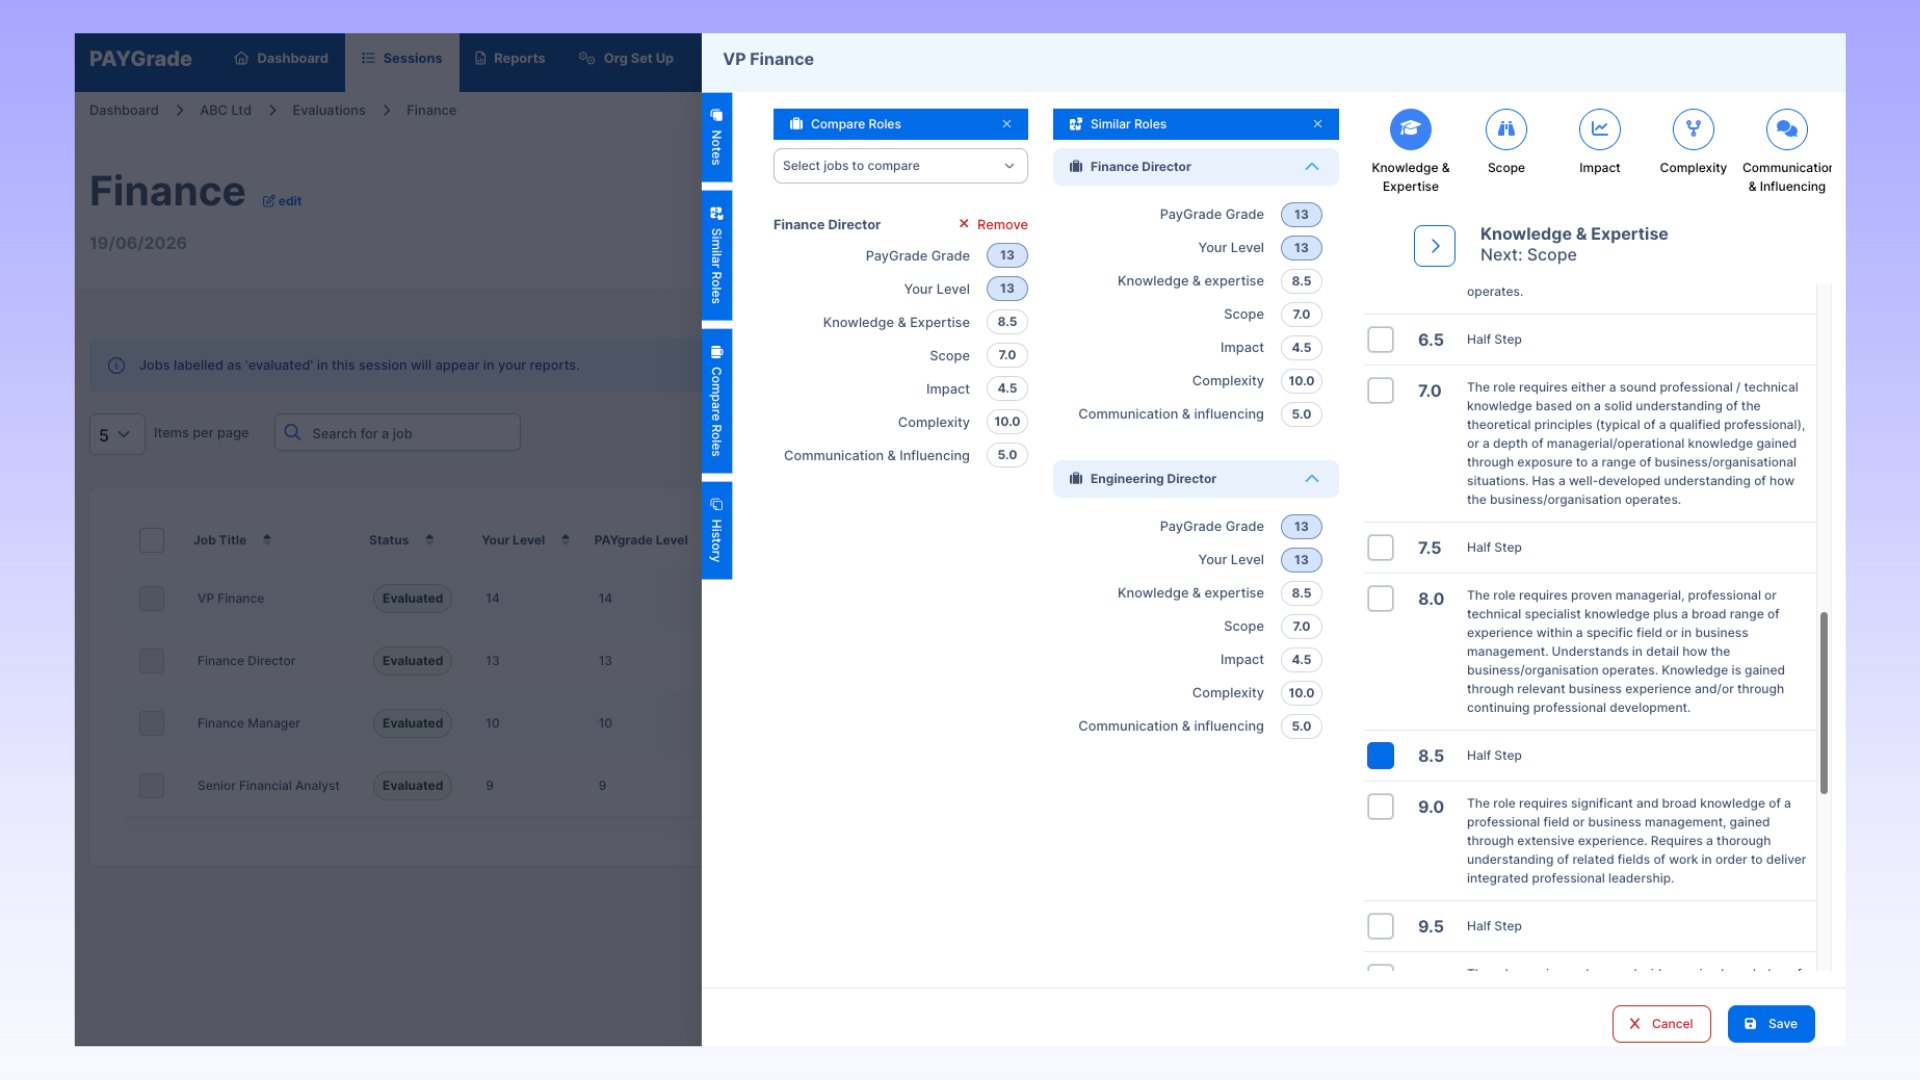Image resolution: width=1920 pixels, height=1080 pixels.
Task: Click the search magnifier icon
Action: coord(292,432)
